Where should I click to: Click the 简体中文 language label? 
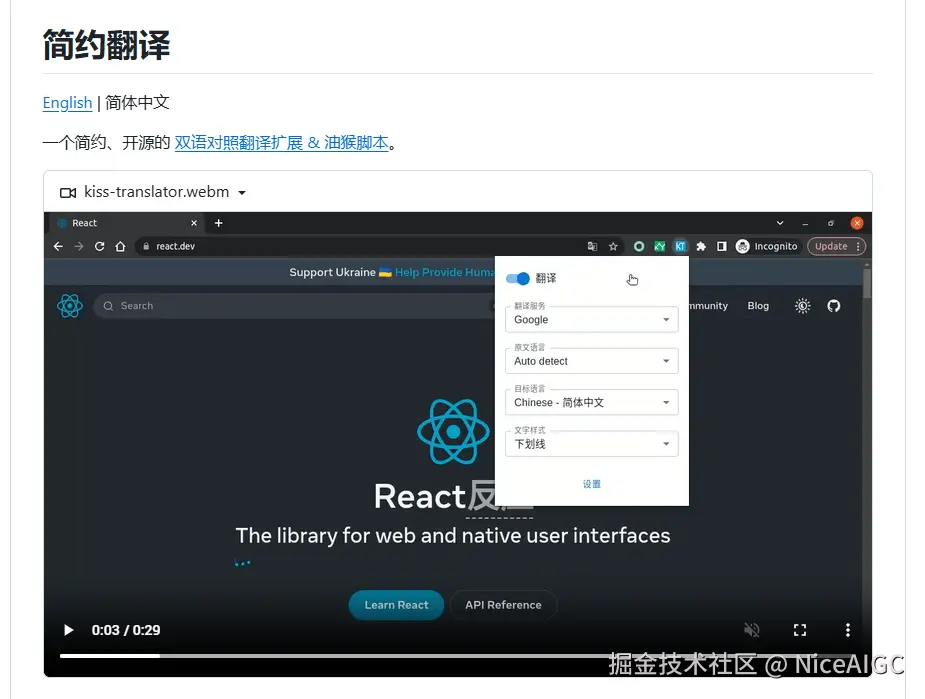coord(137,103)
